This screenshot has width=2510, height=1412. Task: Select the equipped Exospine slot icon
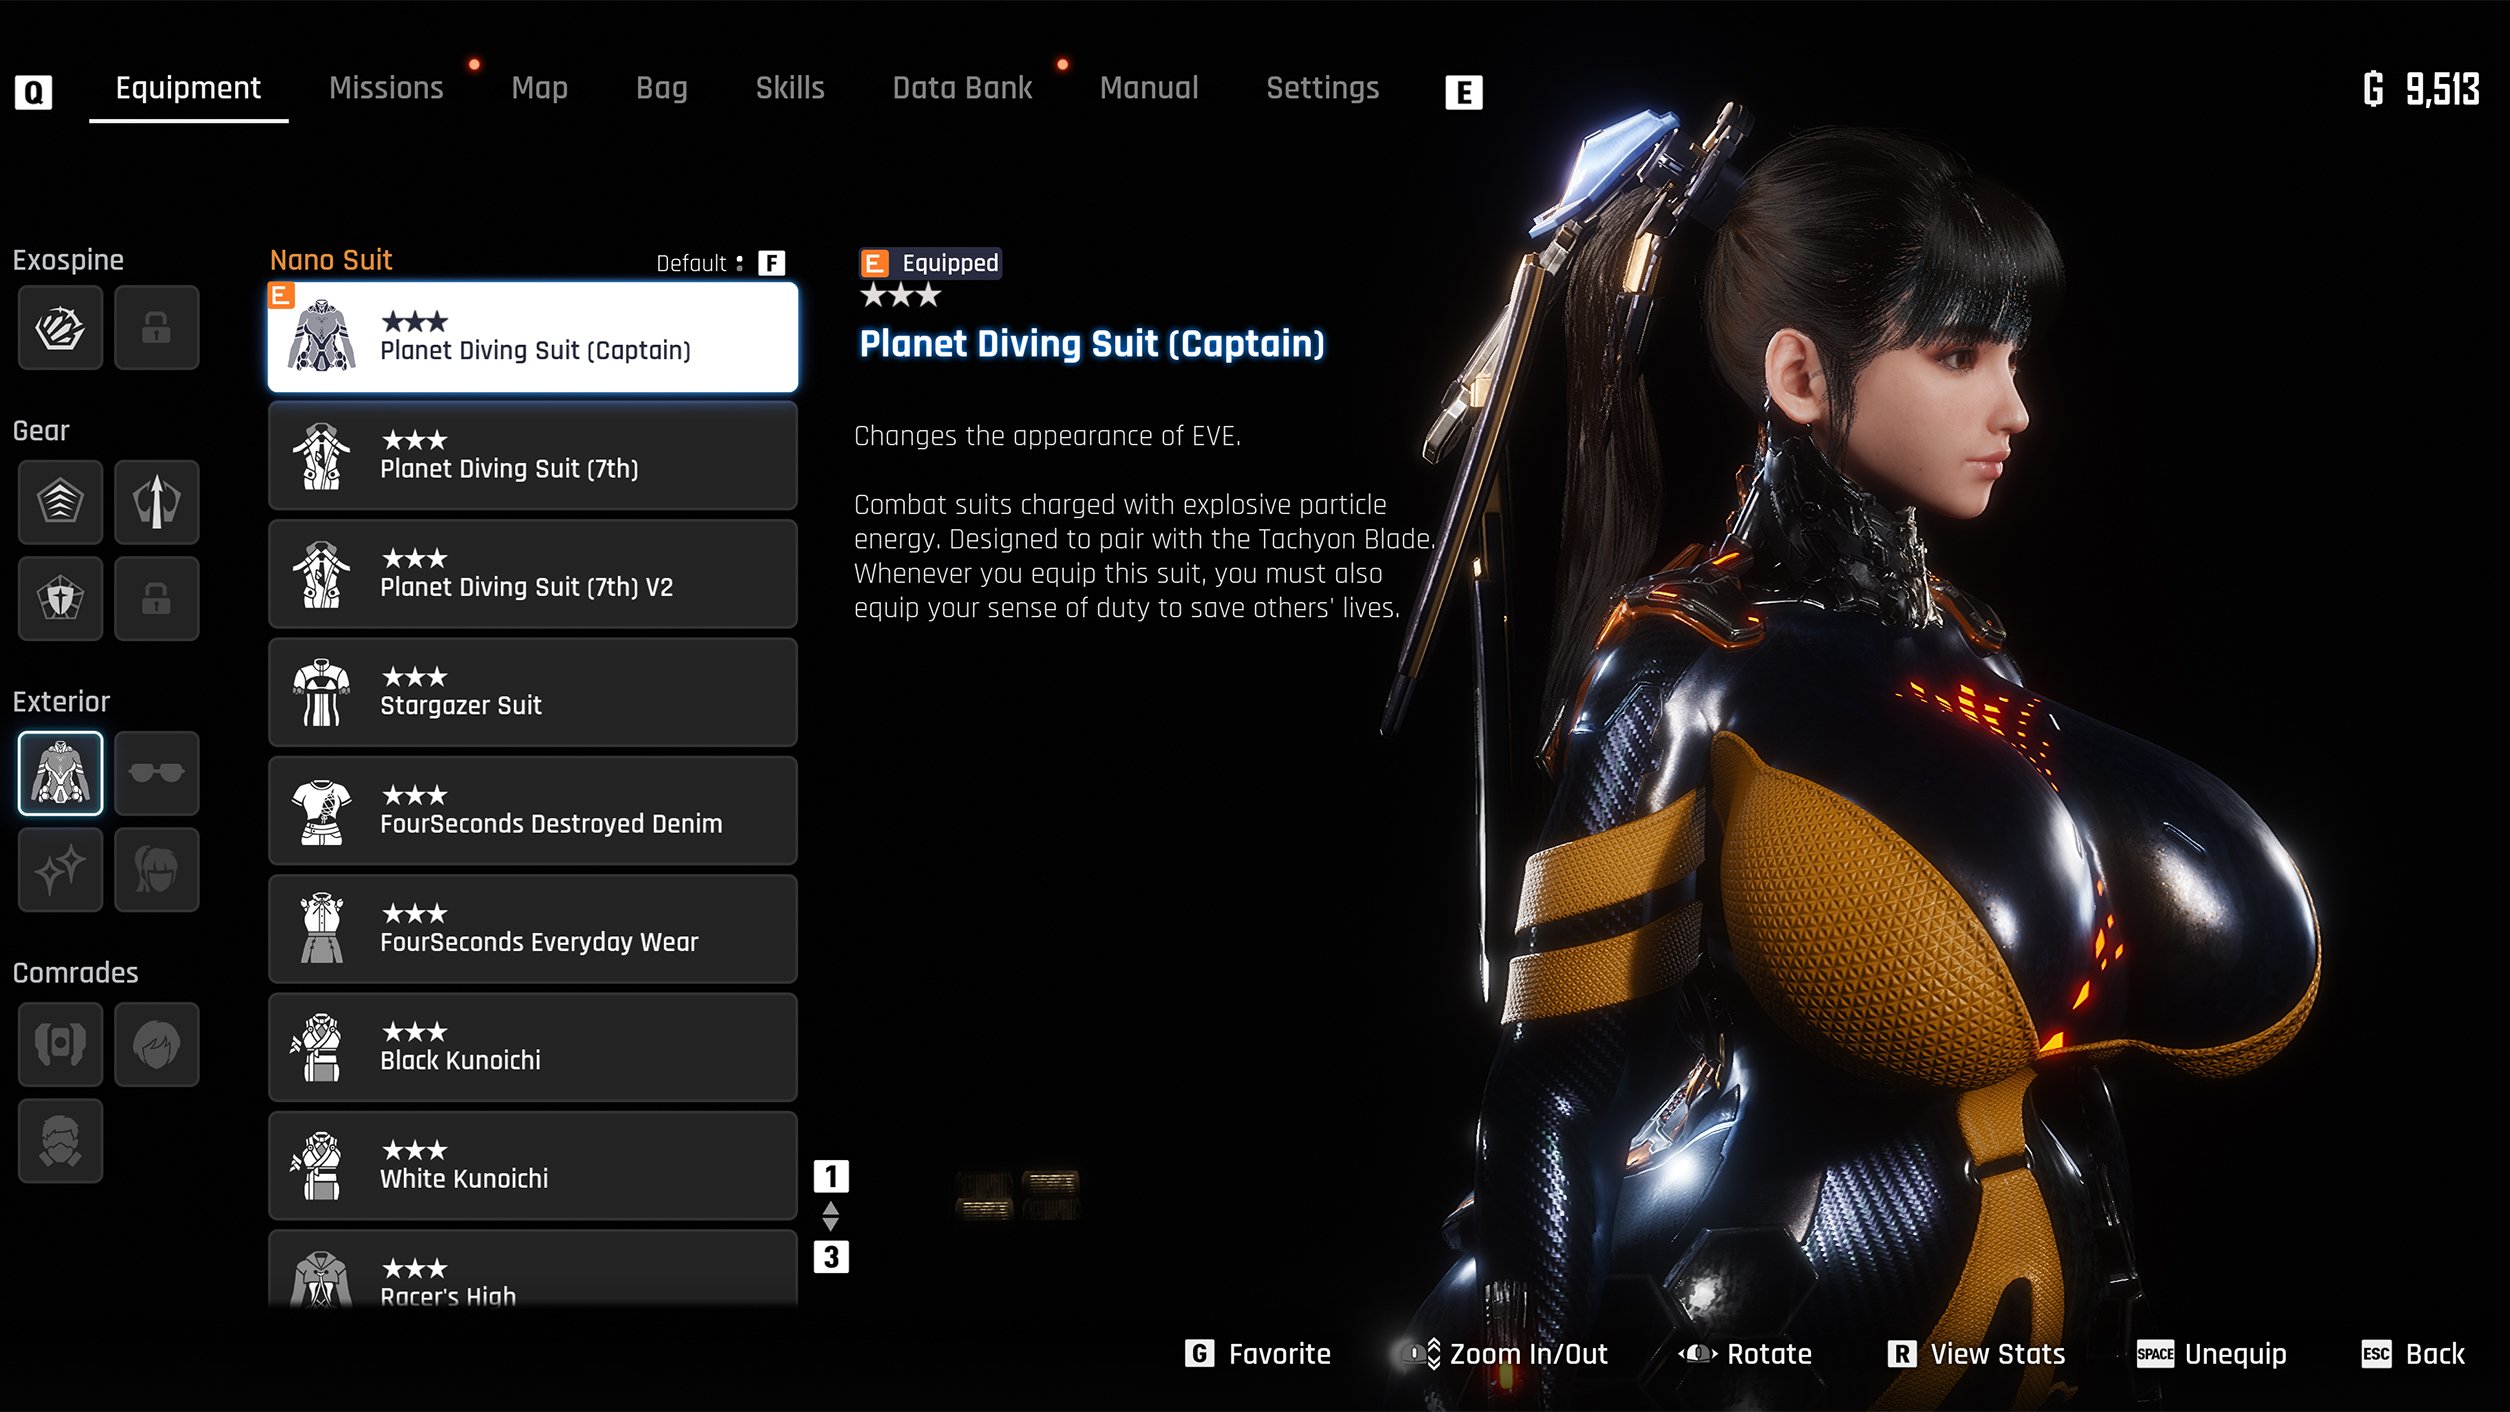60,327
